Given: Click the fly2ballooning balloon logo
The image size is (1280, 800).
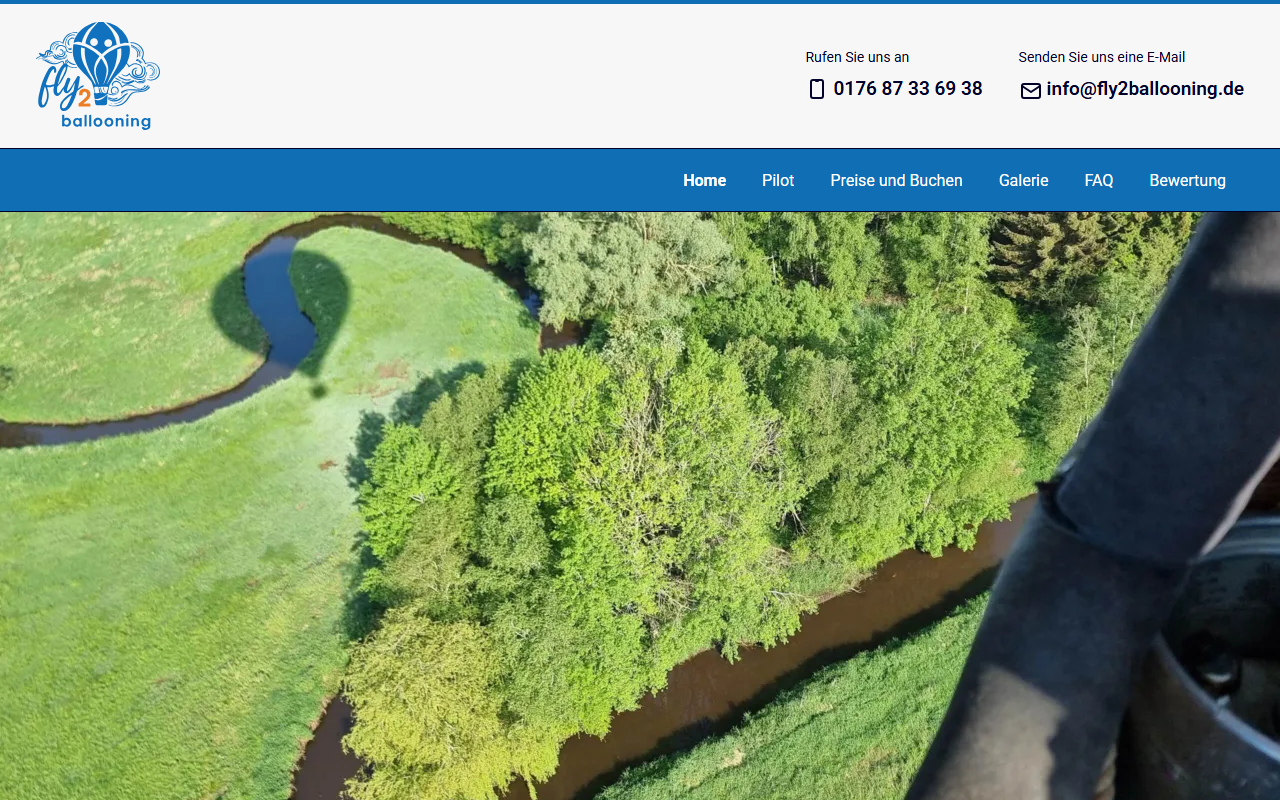Looking at the screenshot, I should tap(98, 76).
